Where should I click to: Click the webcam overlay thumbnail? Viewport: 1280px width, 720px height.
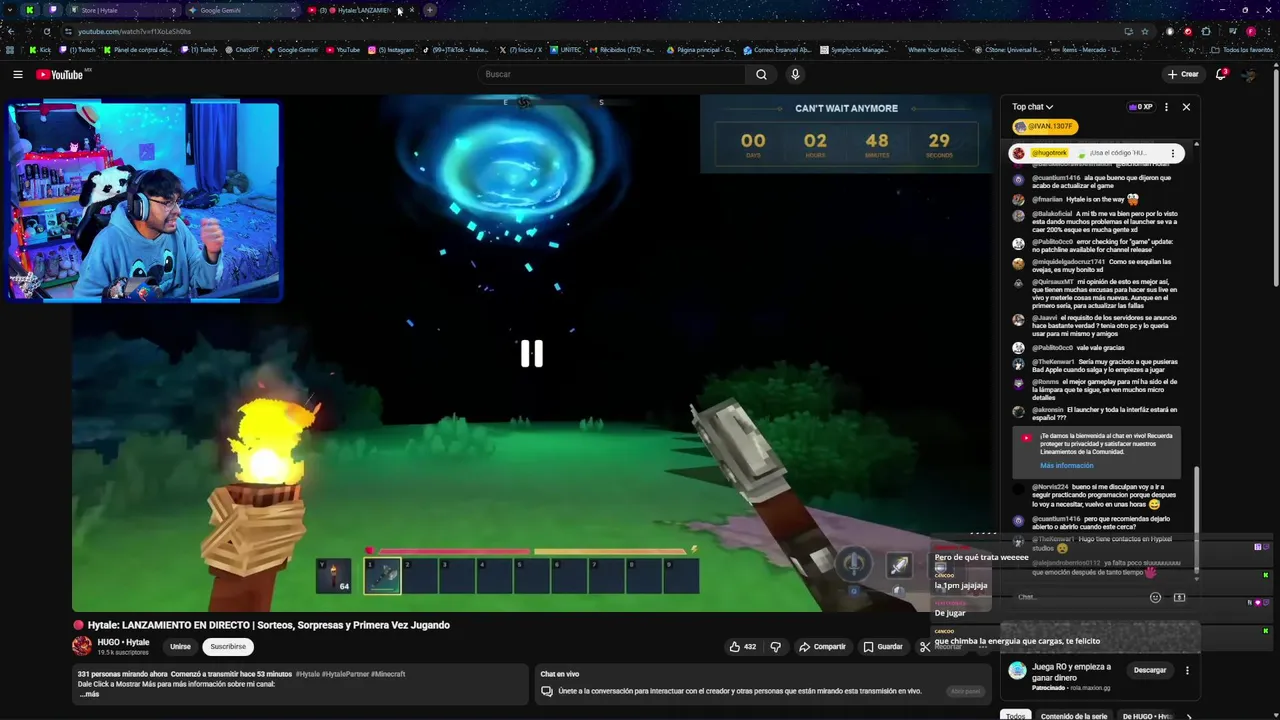tap(144, 200)
